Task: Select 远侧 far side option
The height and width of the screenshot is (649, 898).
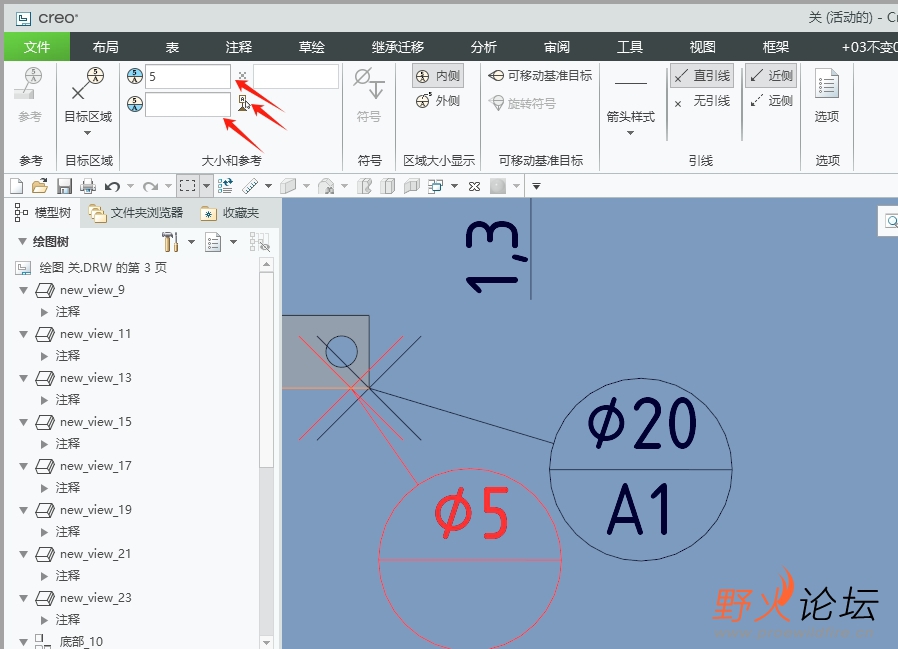Action: (x=771, y=101)
